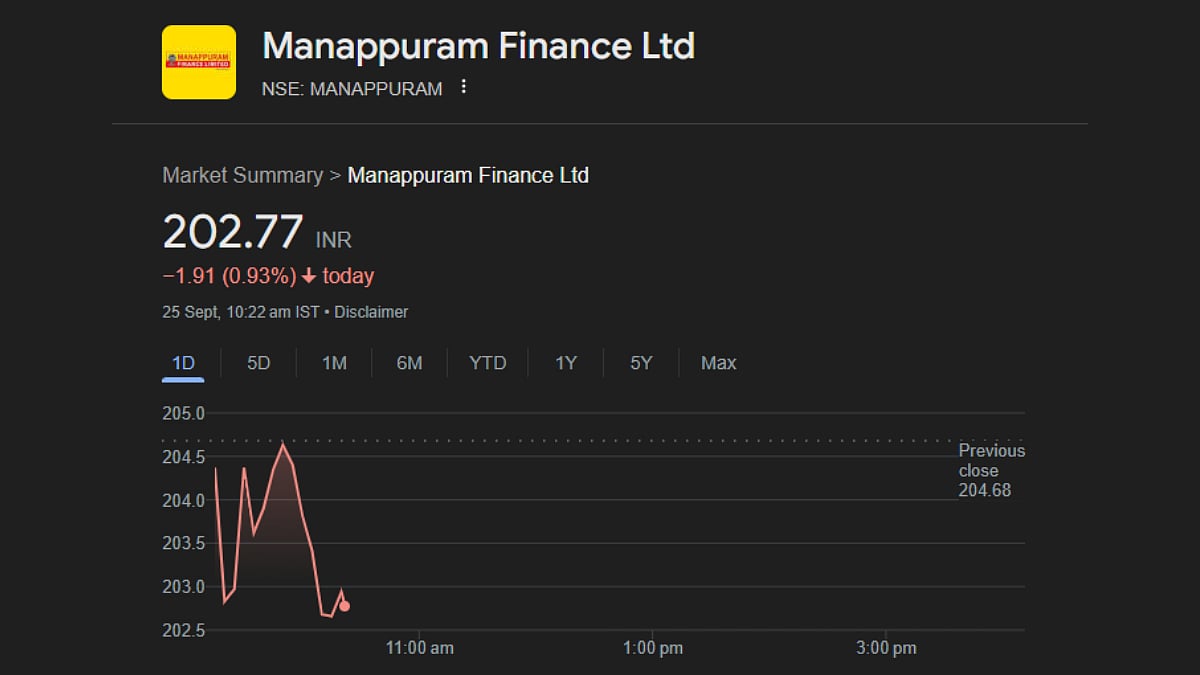Image resolution: width=1200 pixels, height=675 pixels.
Task: Select the Max range tab
Action: (718, 363)
